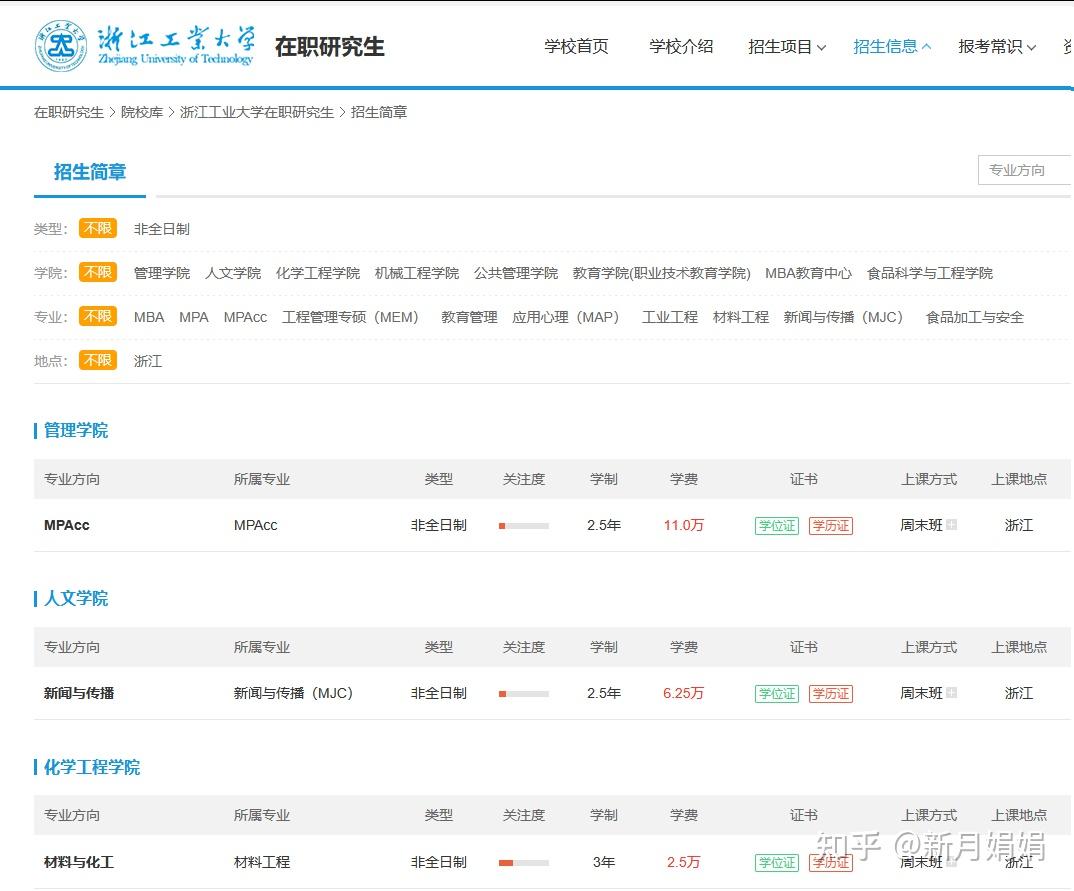Image resolution: width=1074 pixels, height=891 pixels.
Task: Expand the 报考常识 dropdown menu
Action: pyautogui.click(x=997, y=47)
